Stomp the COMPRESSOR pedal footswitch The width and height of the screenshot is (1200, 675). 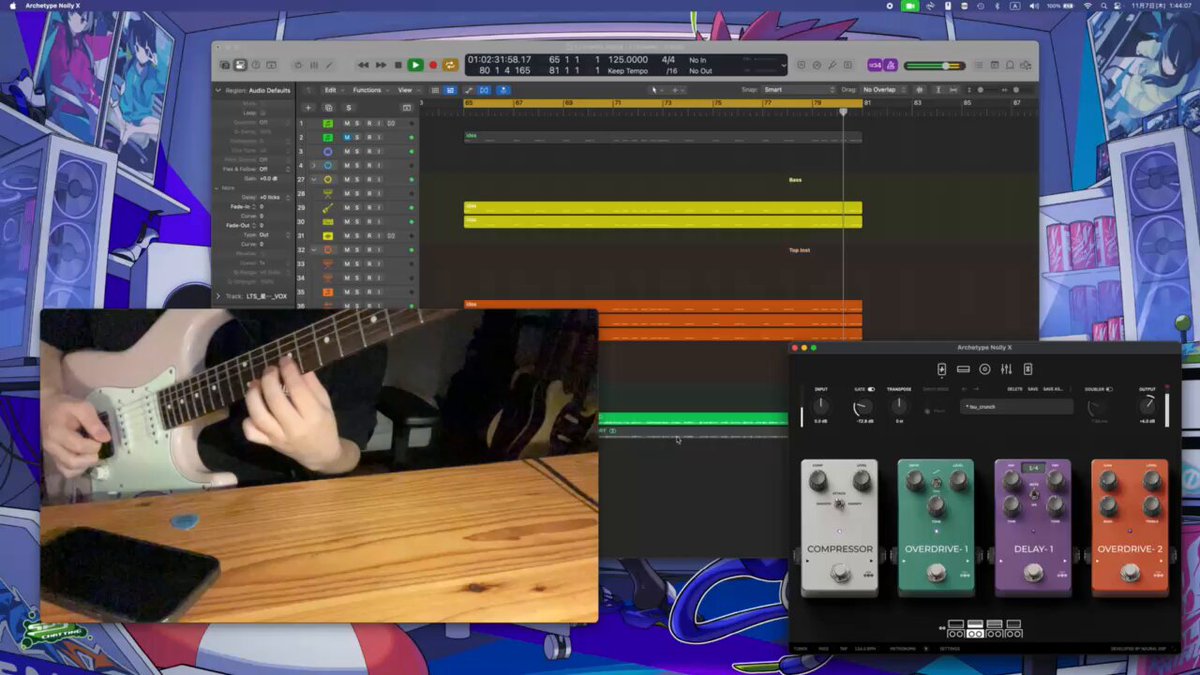pyautogui.click(x=840, y=573)
